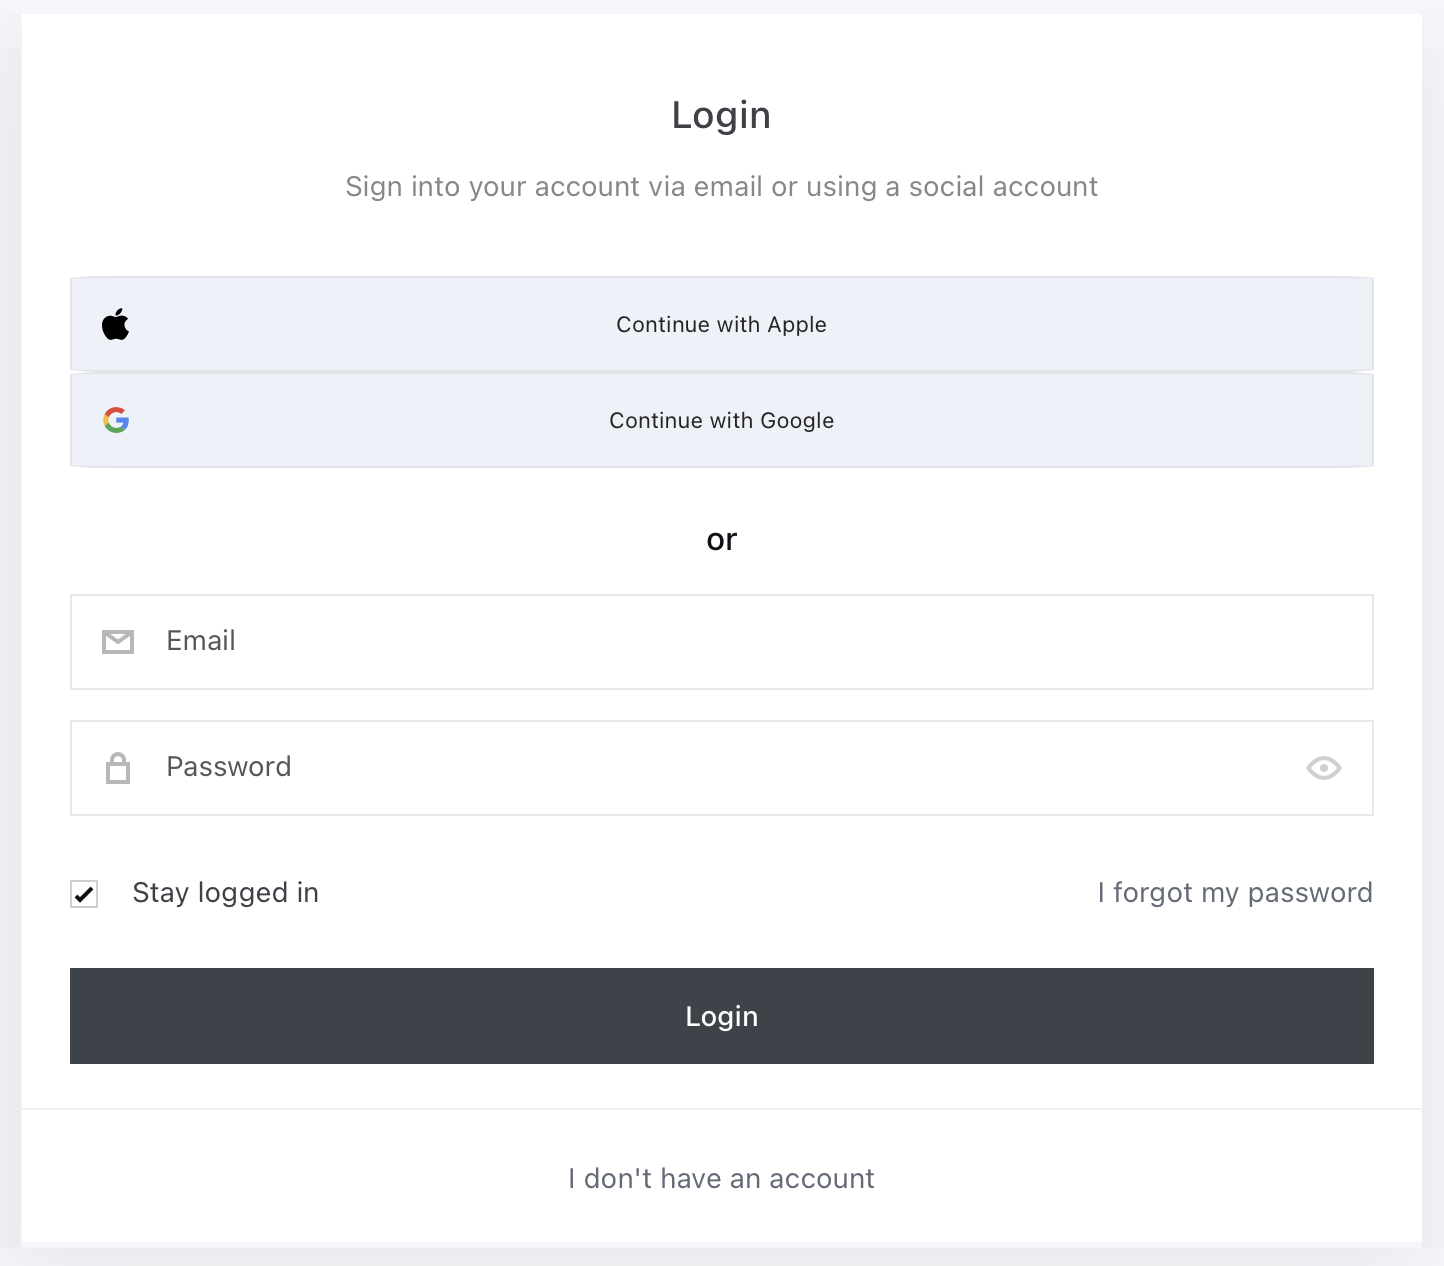This screenshot has height=1266, width=1444.
Task: Sign in with Continue with Google button
Action: [x=722, y=420]
